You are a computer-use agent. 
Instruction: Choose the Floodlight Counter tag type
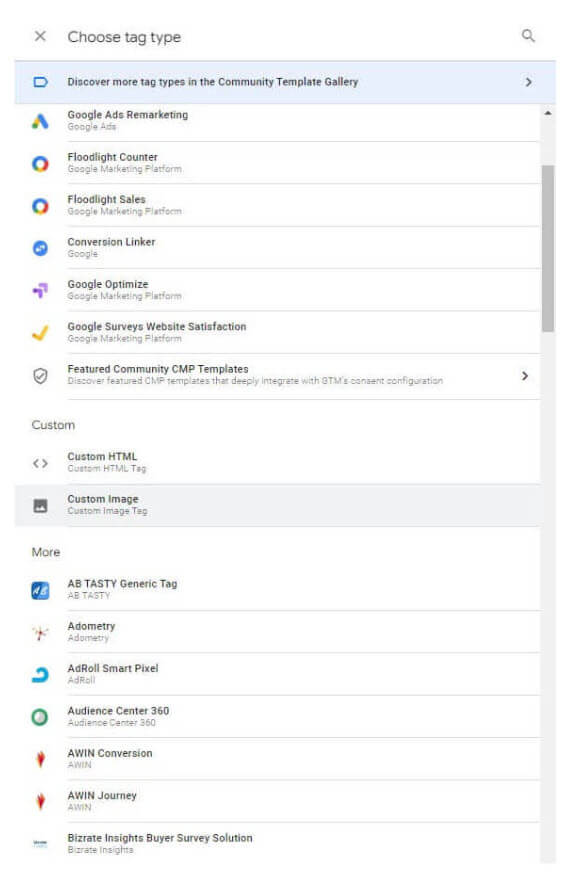click(x=277, y=163)
